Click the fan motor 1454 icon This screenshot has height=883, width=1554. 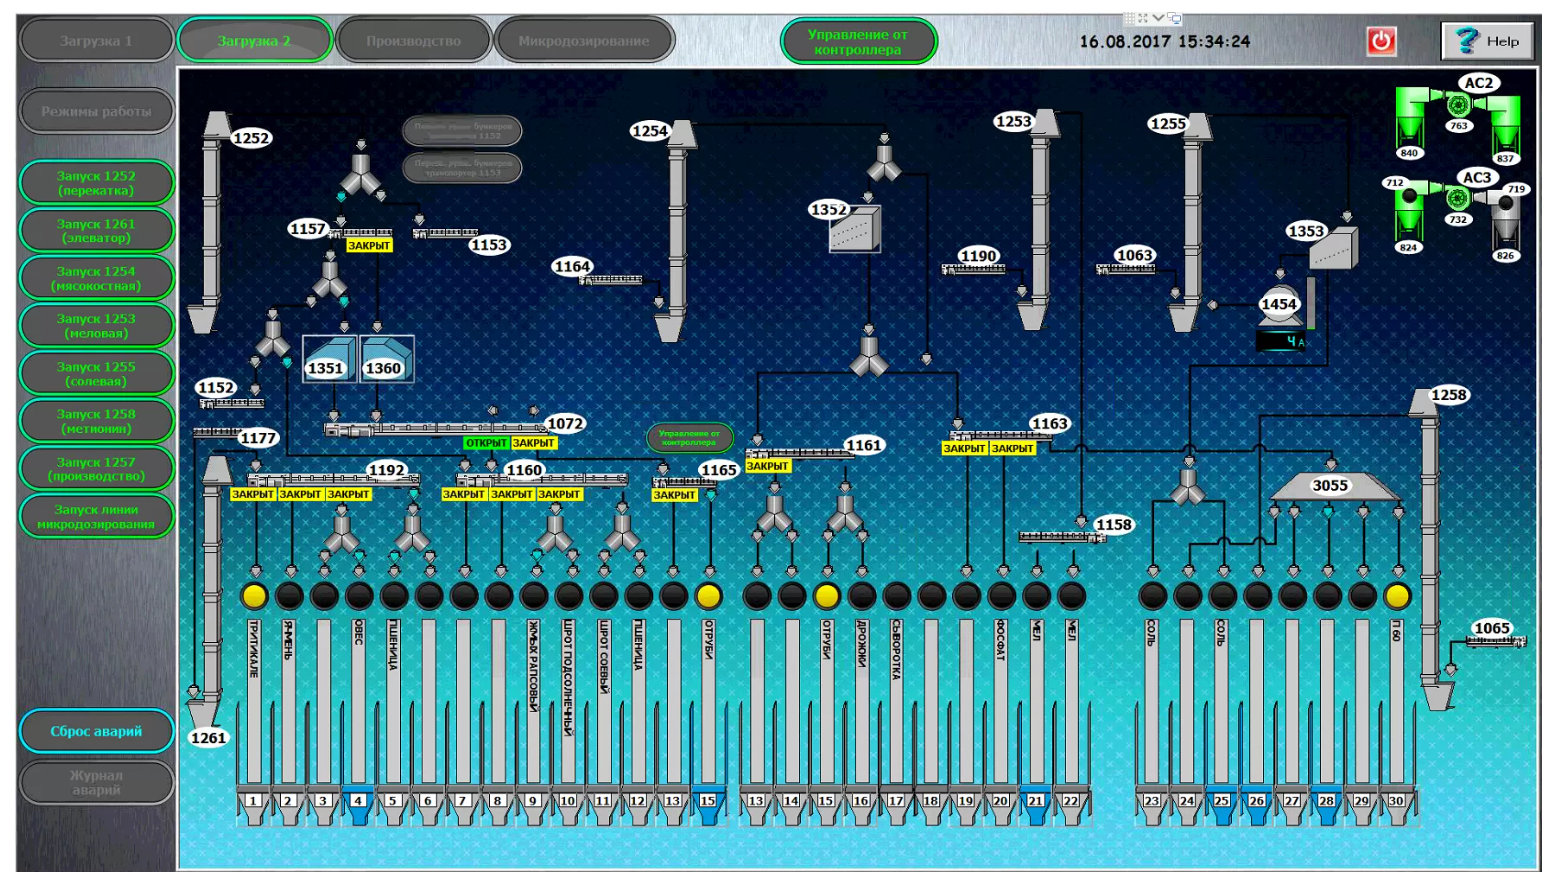[1279, 305]
